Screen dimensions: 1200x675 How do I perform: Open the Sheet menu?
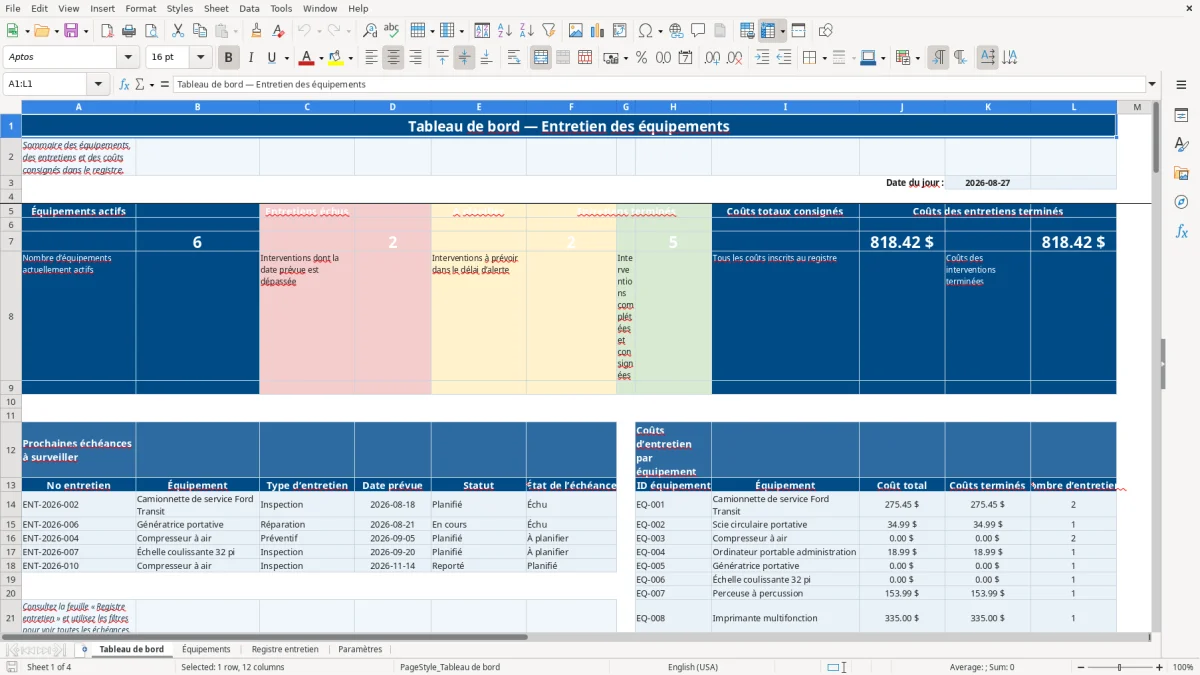pos(216,8)
